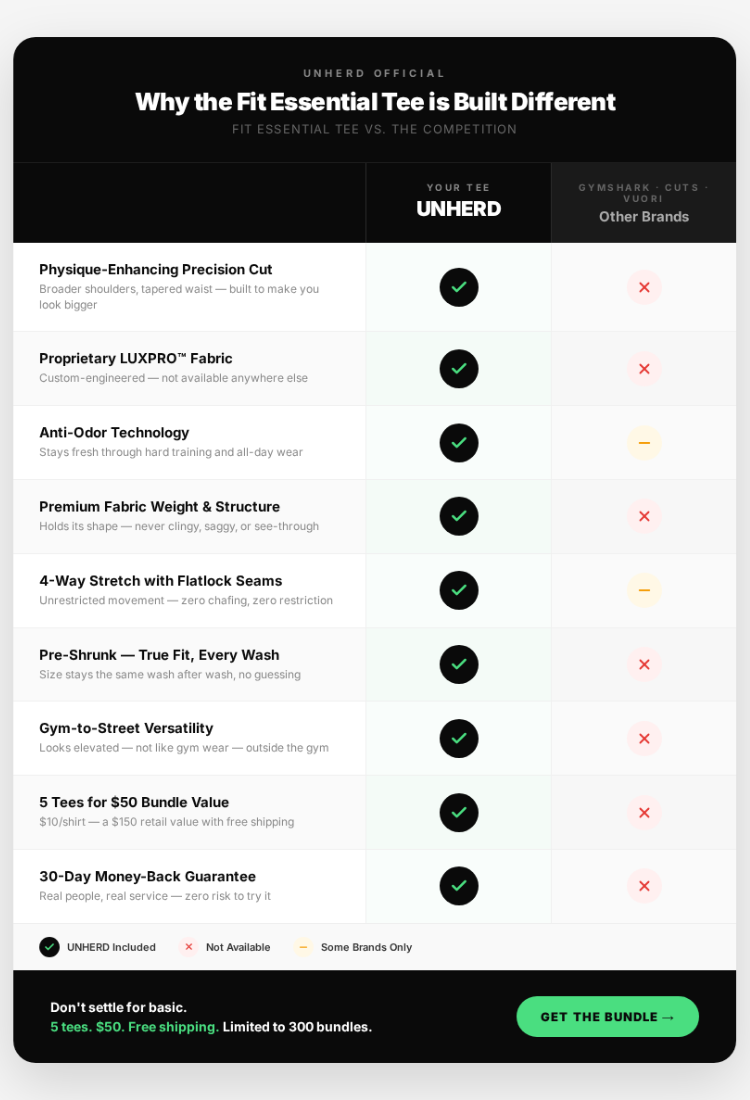Click the red X for Proprietary LUXPRO Fabric
This screenshot has height=1100, width=750.
point(644,368)
